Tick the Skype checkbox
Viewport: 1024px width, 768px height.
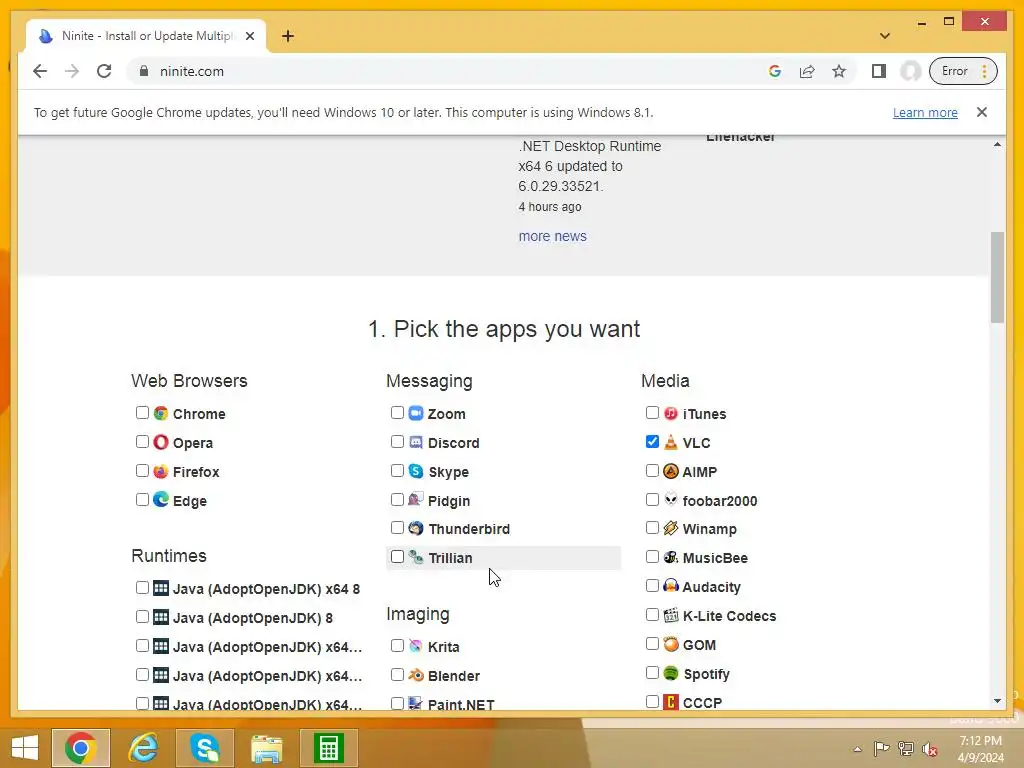397,471
